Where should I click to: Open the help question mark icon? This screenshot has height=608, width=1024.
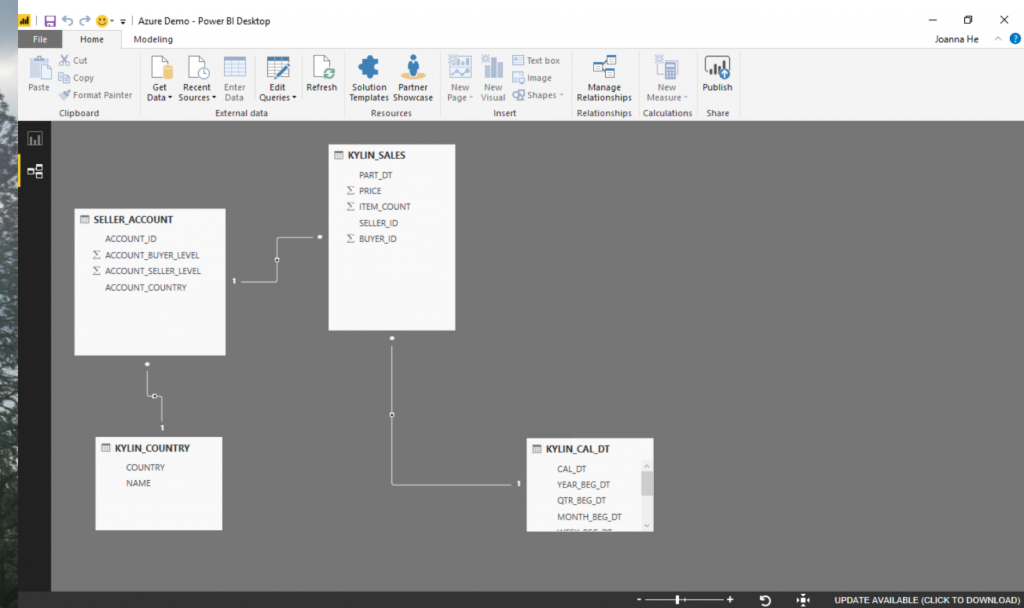(x=1015, y=39)
